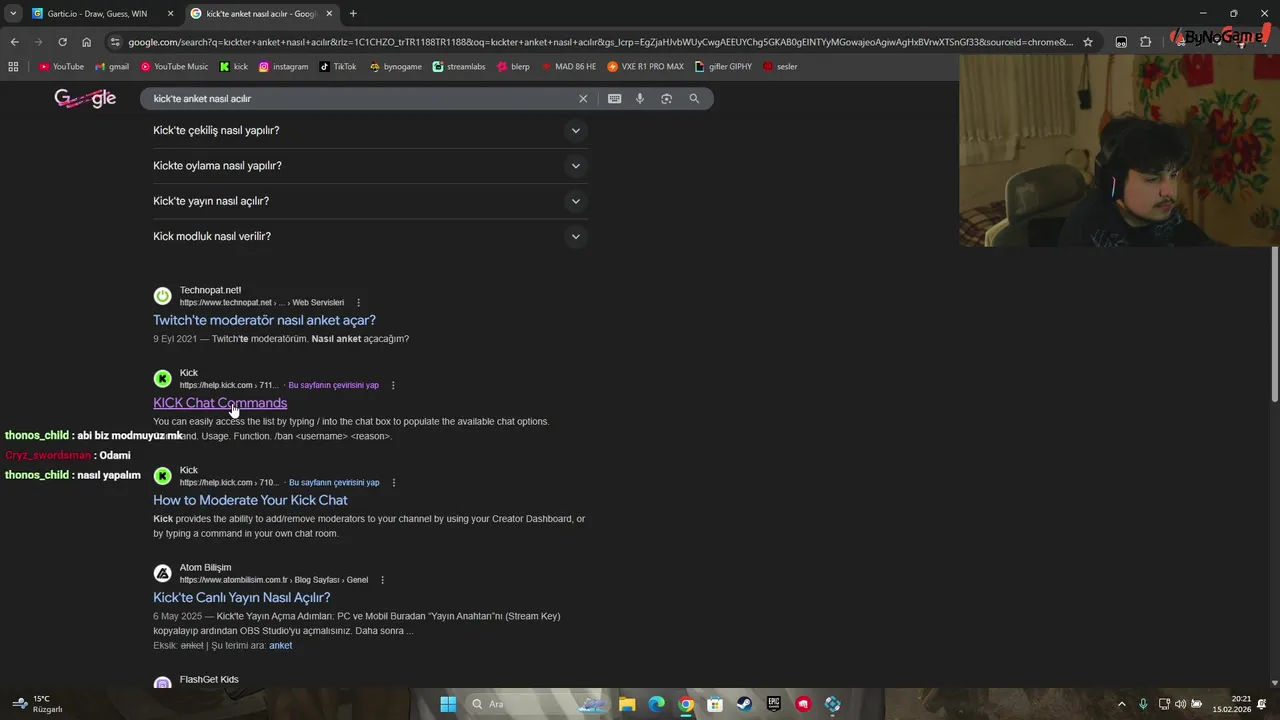Expand "Kick modluk nasıl verilir?" question
Image resolution: width=1280 pixels, height=720 pixels.
point(369,237)
